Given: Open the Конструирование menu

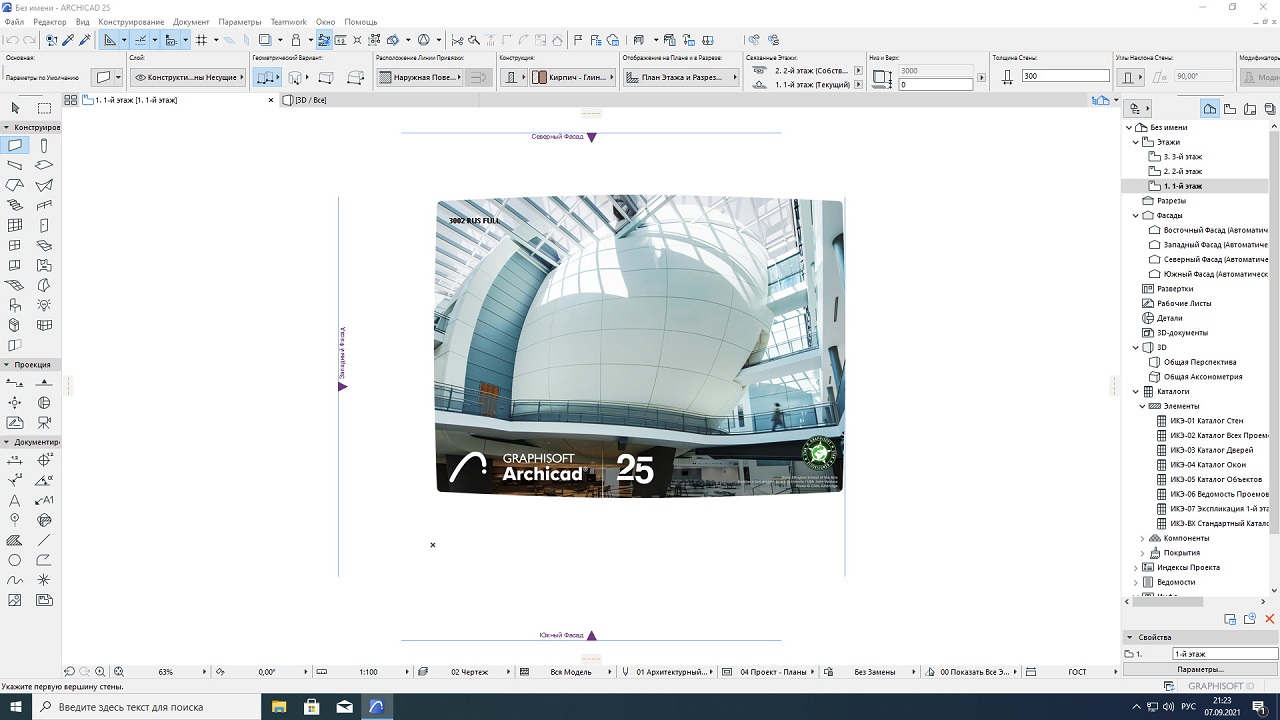Looking at the screenshot, I should tap(131, 21).
